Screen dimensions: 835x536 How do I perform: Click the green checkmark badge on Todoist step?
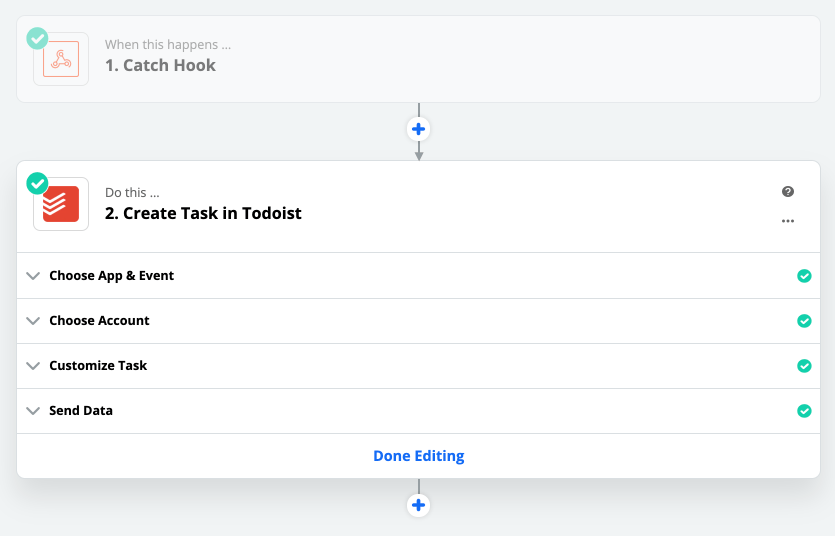37,183
